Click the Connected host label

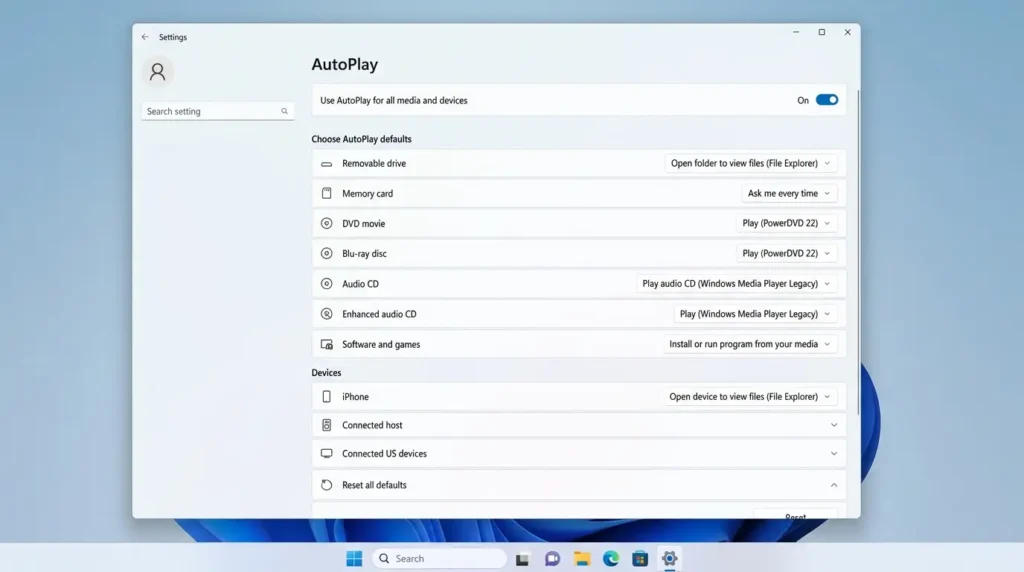(x=372, y=425)
